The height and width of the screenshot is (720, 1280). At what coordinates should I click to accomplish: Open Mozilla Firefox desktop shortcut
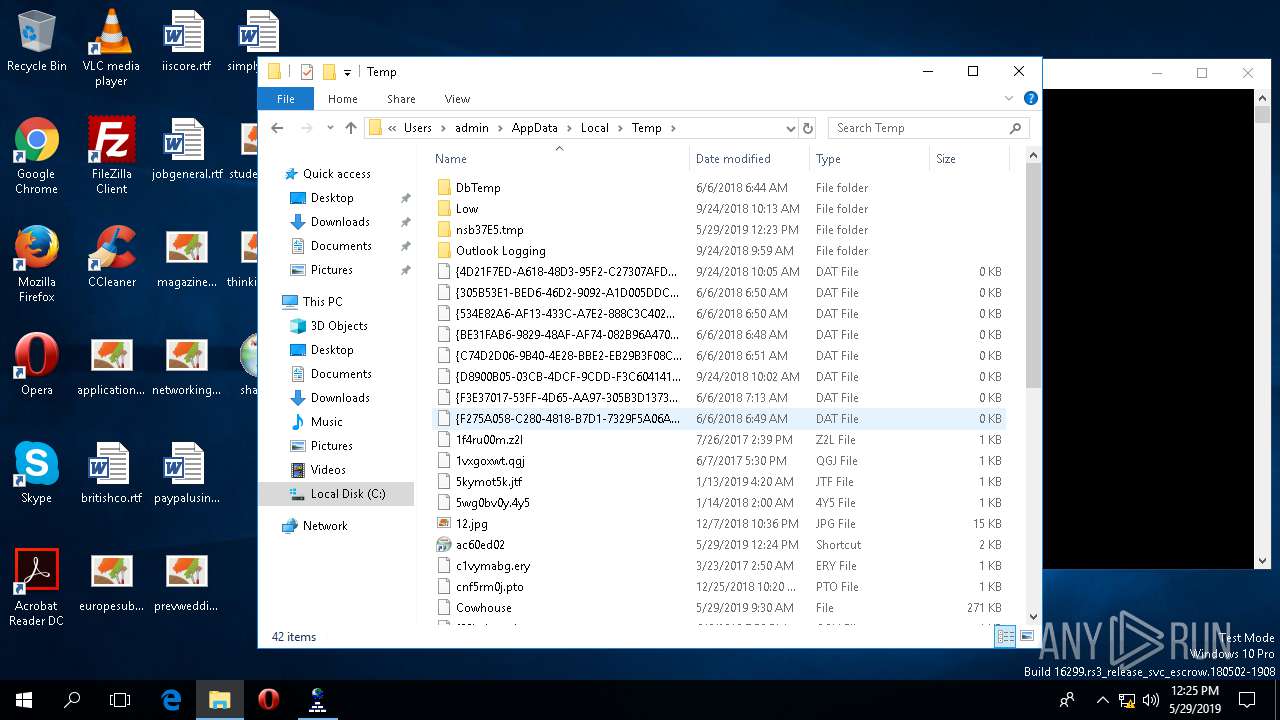pyautogui.click(x=36, y=264)
